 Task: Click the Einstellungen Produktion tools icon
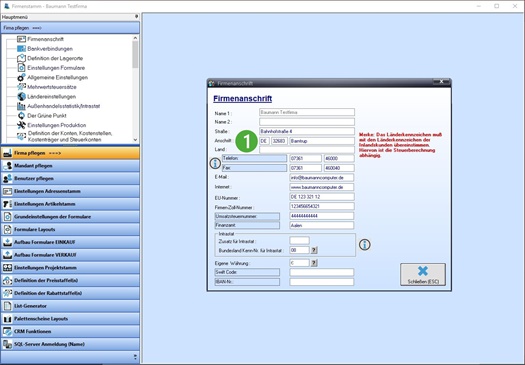point(21,125)
